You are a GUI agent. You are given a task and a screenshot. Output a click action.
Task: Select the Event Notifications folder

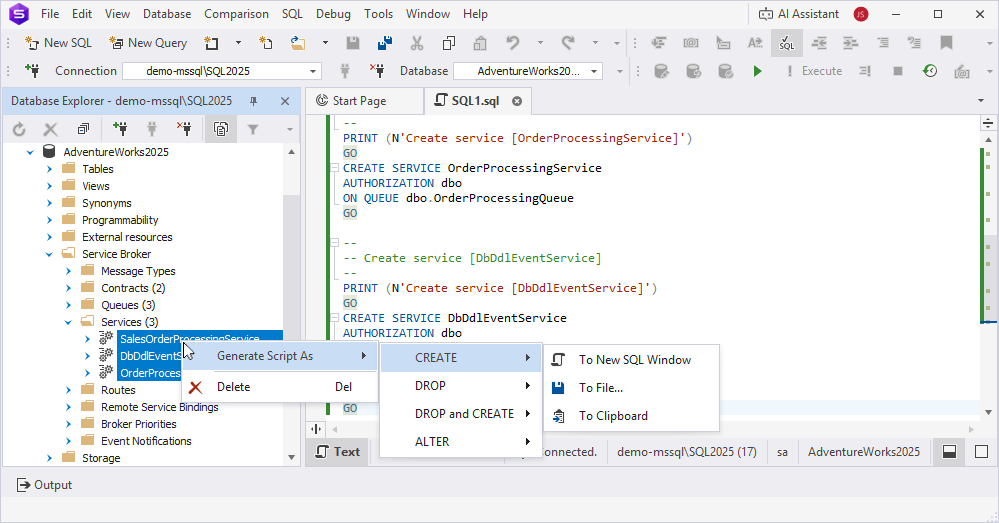click(x=146, y=441)
